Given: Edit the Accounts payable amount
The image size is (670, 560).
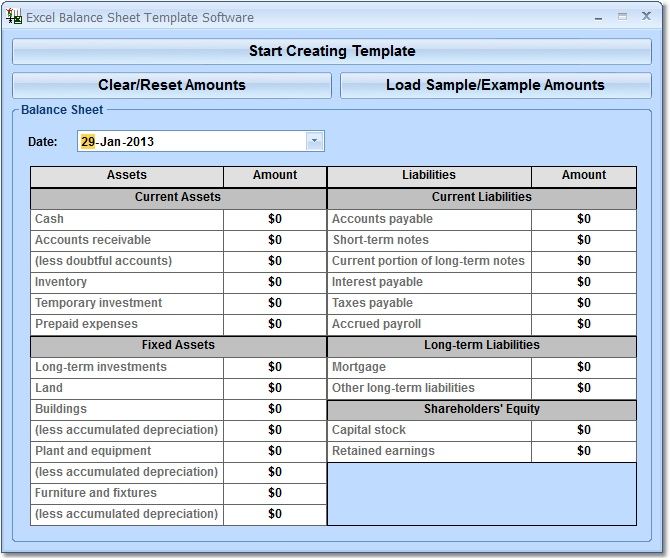Looking at the screenshot, I should point(583,219).
